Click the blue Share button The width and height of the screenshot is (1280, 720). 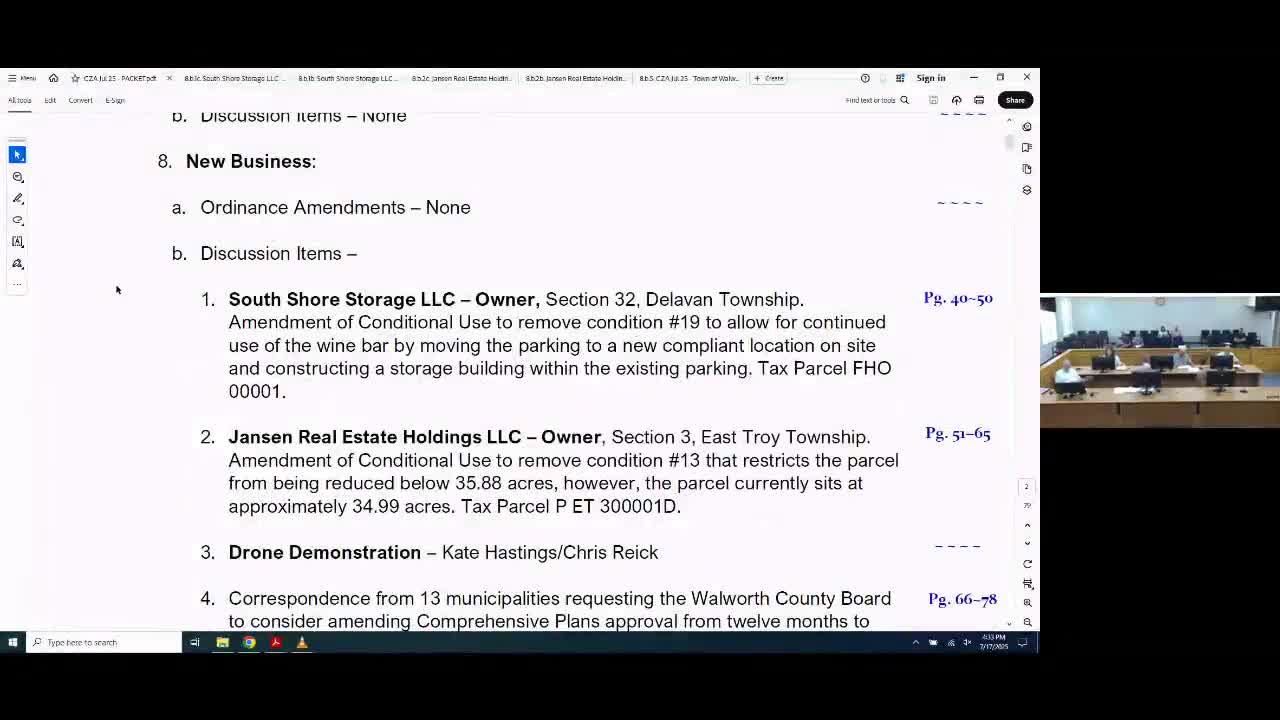click(1015, 100)
